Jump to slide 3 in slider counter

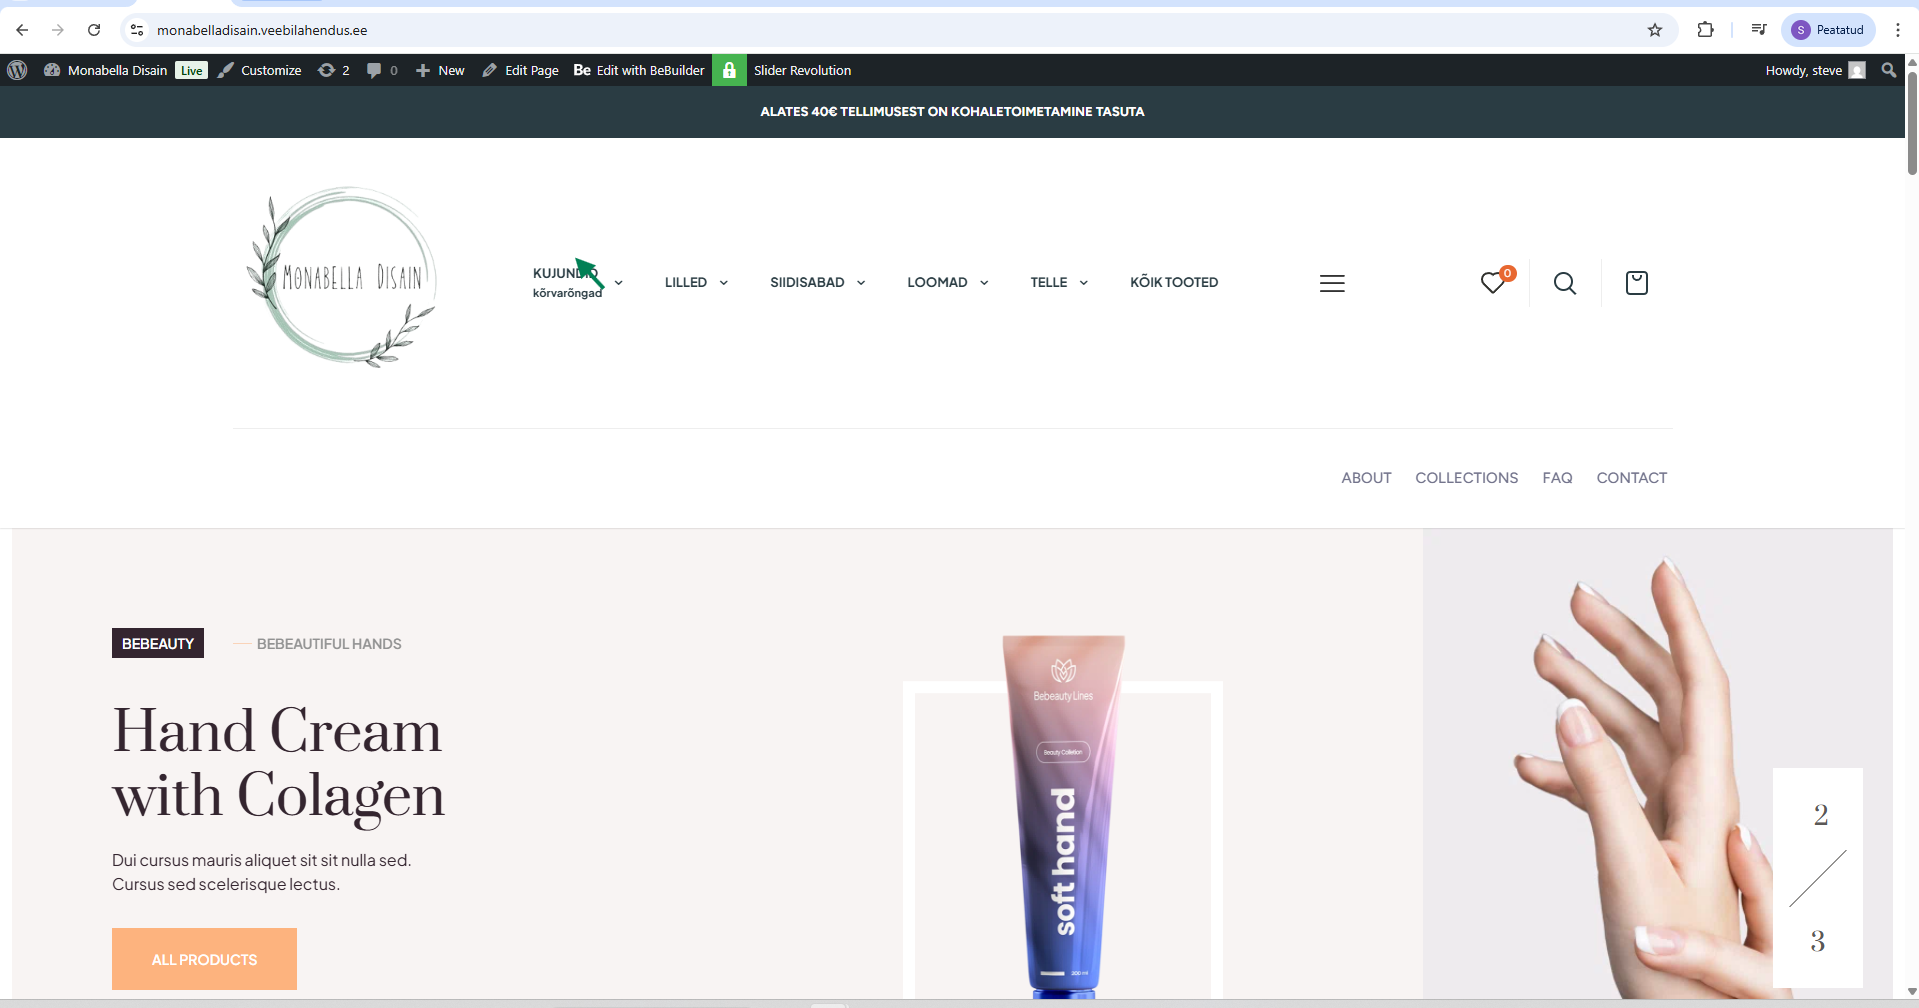1817,941
